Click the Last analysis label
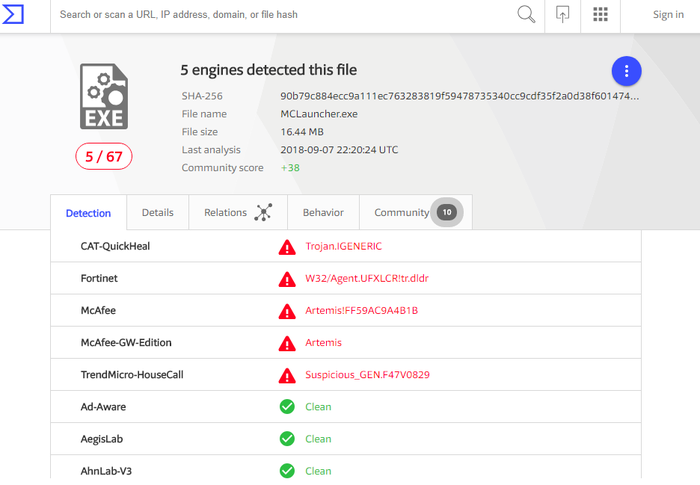Screen dimensions: 700x485 [x=211, y=150]
